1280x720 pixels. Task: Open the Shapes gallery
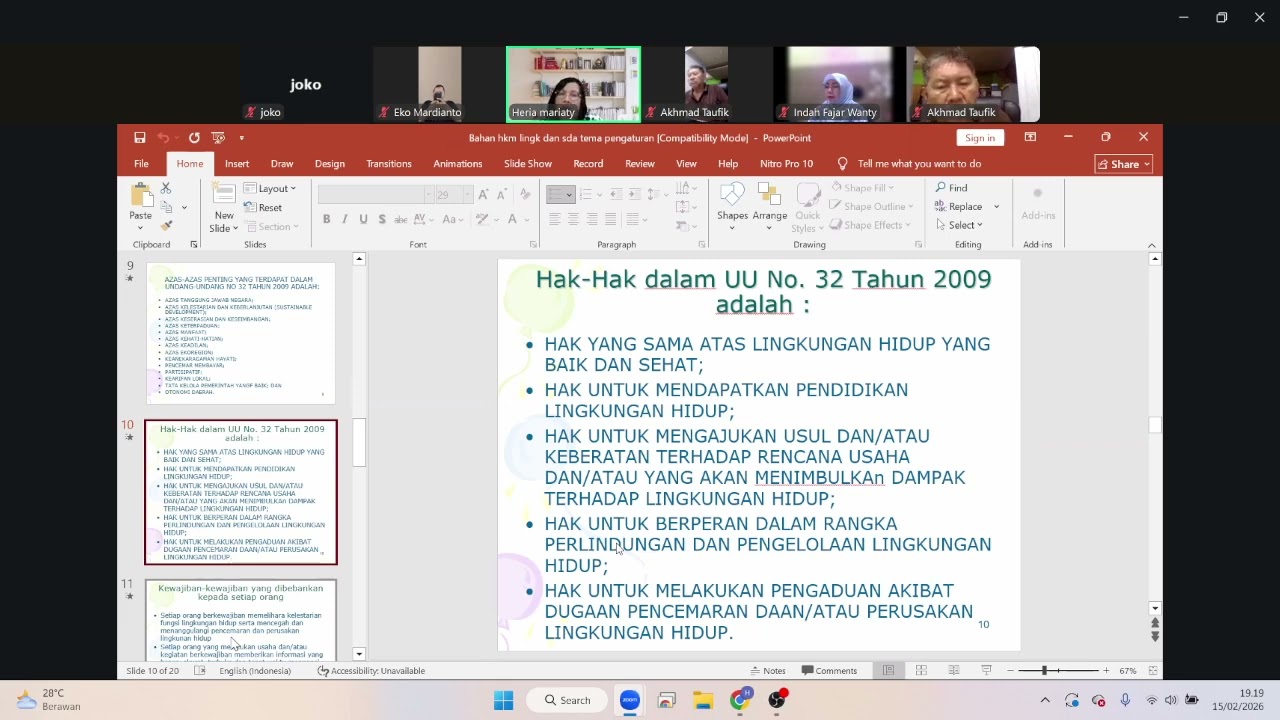pyautogui.click(x=732, y=206)
